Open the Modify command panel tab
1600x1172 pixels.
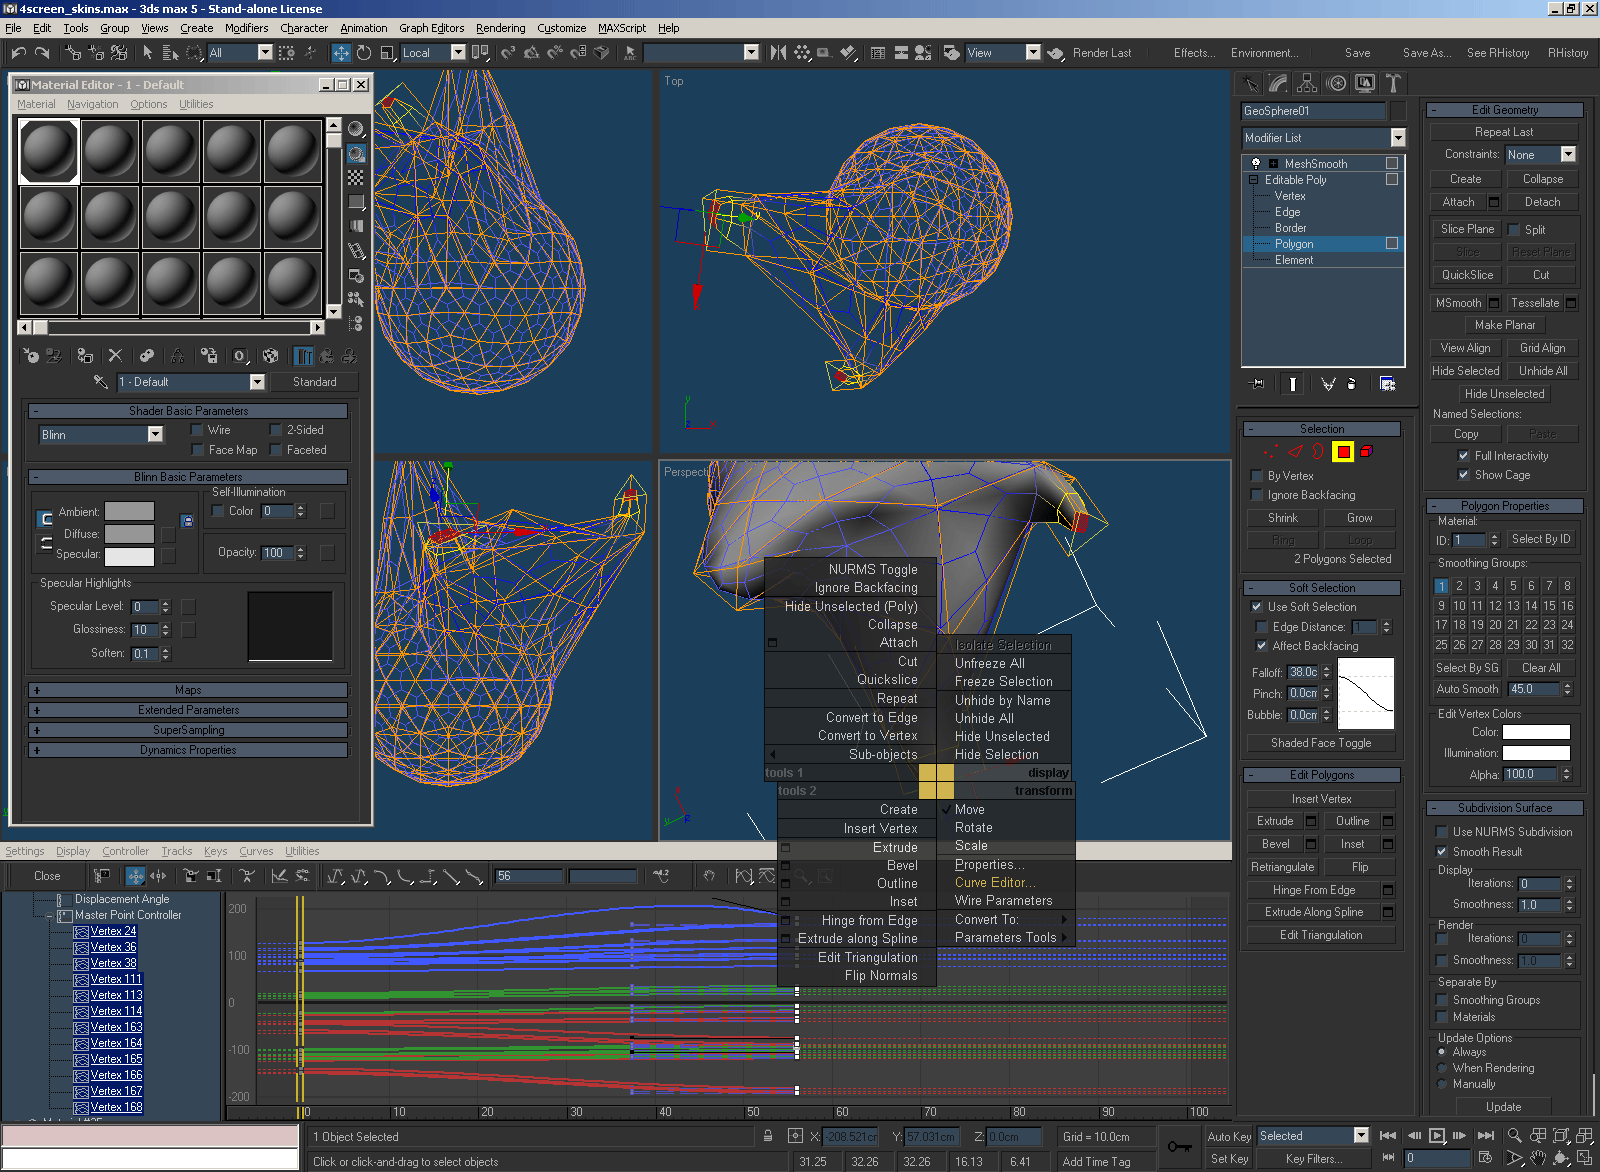[1277, 83]
